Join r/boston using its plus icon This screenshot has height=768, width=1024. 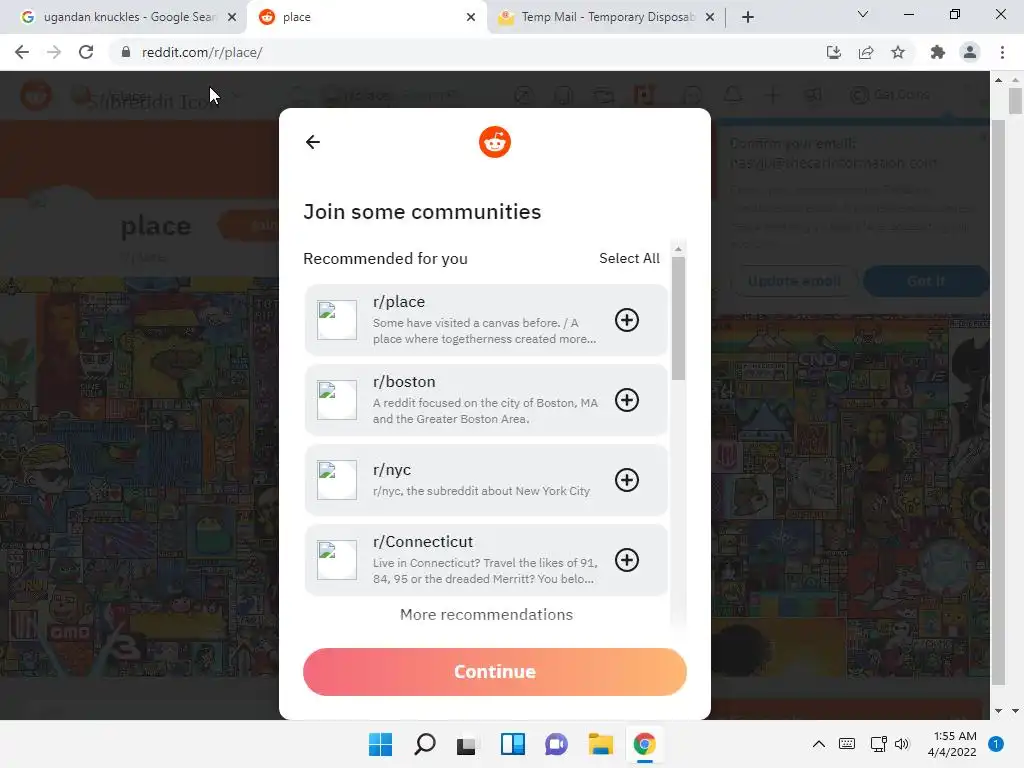tap(626, 400)
